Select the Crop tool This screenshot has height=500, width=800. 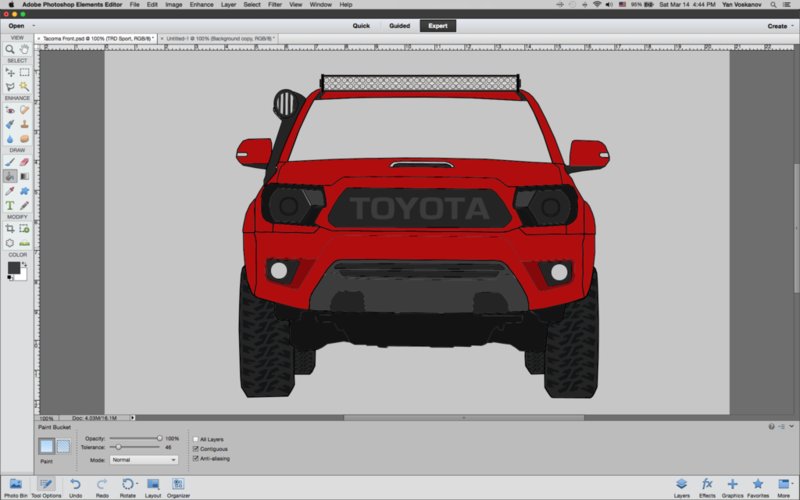tap(10, 229)
